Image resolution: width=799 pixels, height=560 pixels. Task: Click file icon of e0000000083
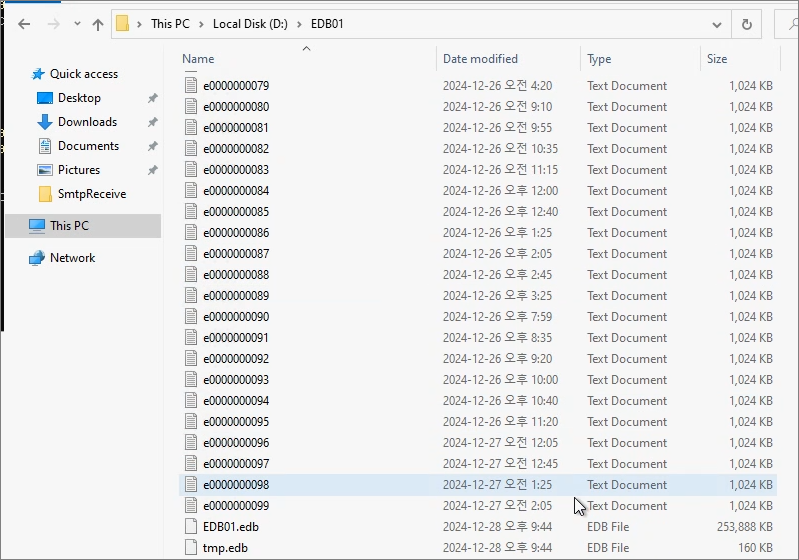point(191,170)
